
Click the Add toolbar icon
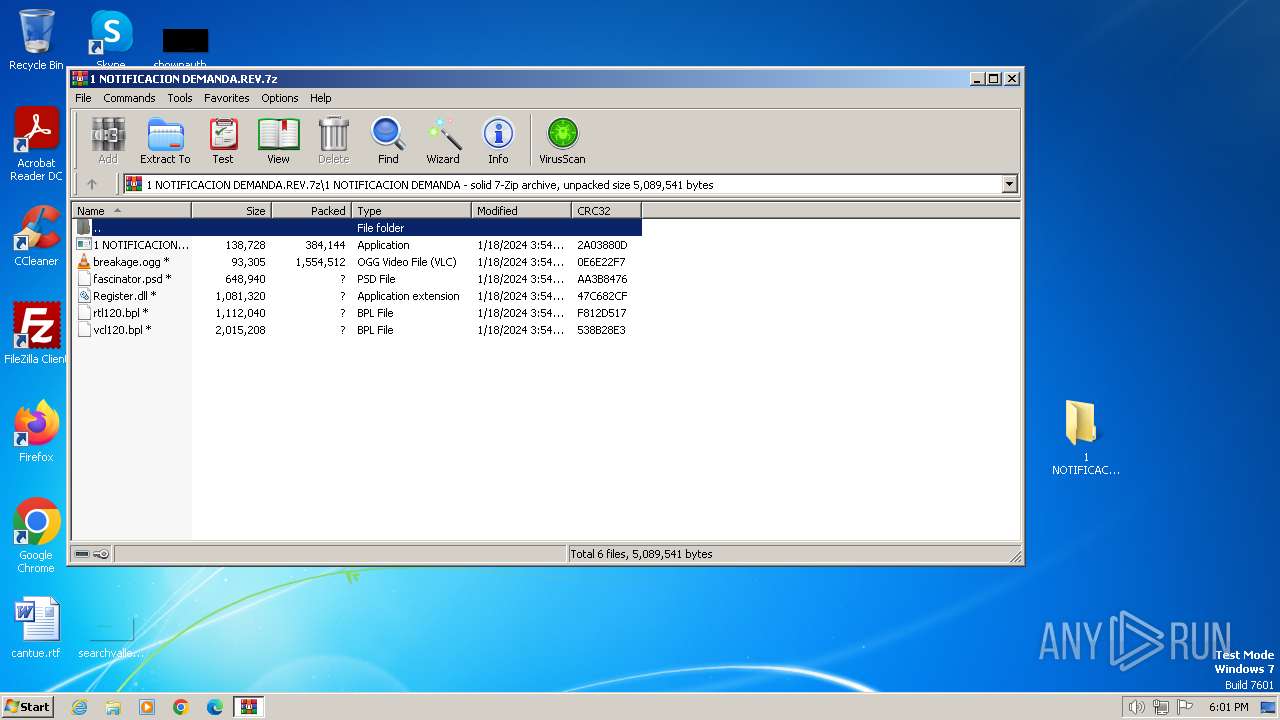[108, 140]
